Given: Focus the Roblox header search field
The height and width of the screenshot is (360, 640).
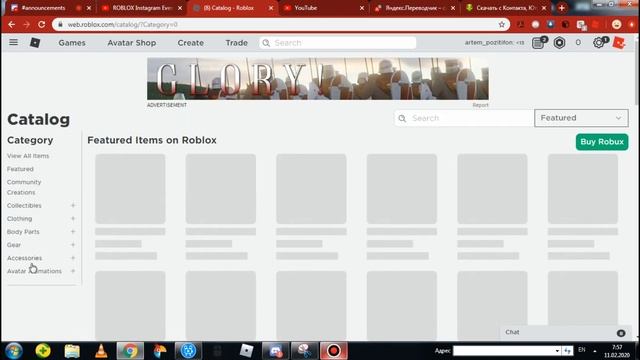Looking at the screenshot, I should (338, 42).
